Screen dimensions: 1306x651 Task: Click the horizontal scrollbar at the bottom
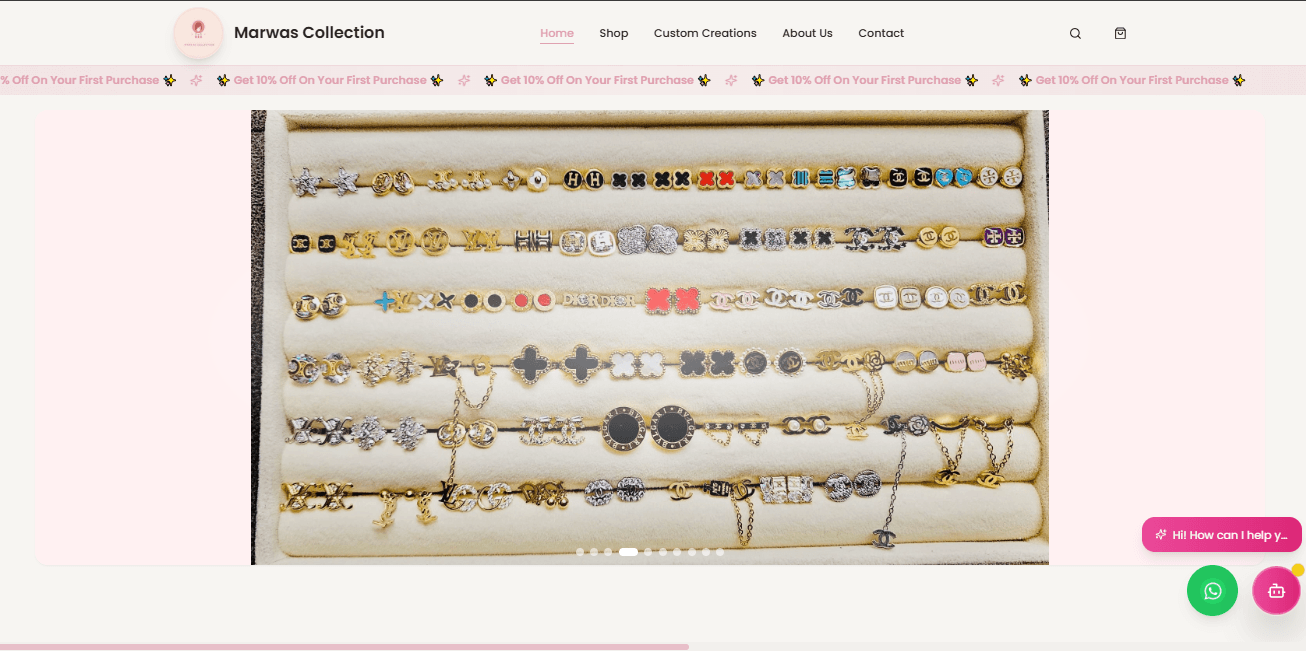coord(344,647)
